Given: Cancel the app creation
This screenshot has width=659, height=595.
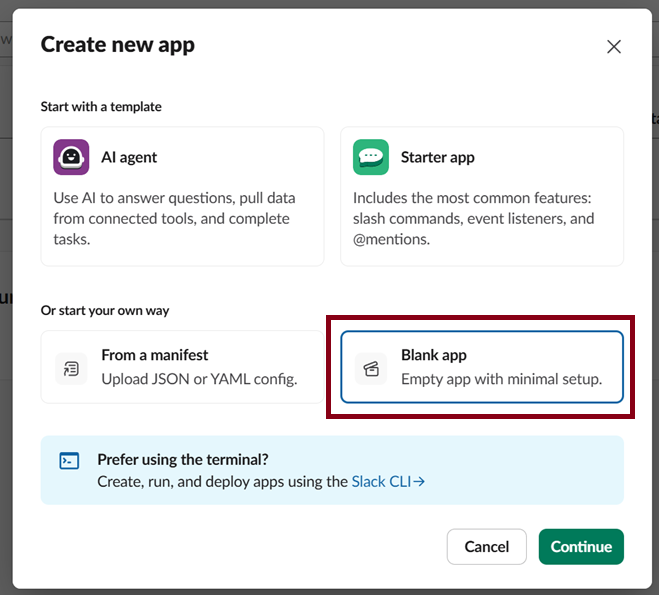Looking at the screenshot, I should (487, 547).
